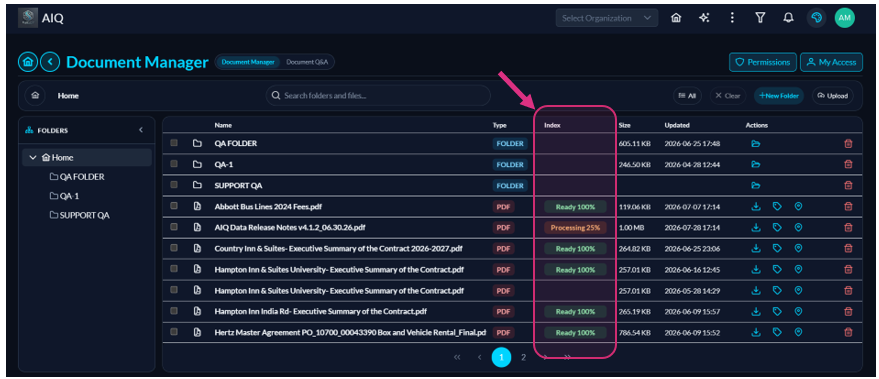
Task: Click Ready 100% badge for Hertz Master Agreement
Action: [575, 332]
